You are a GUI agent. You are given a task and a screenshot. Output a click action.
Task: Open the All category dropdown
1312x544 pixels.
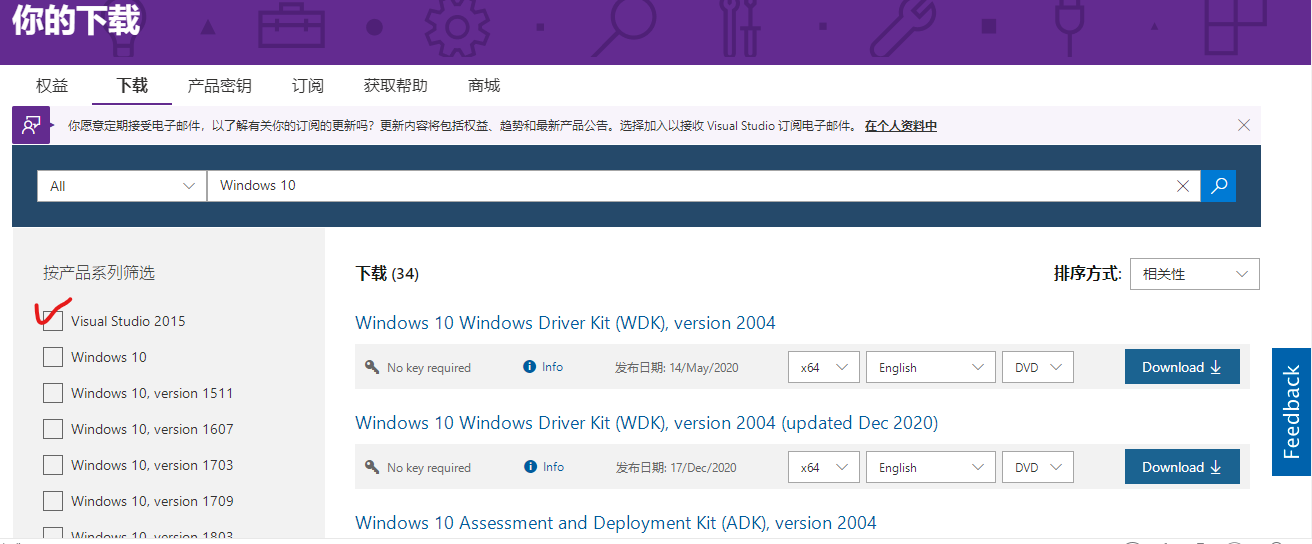[x=121, y=186]
